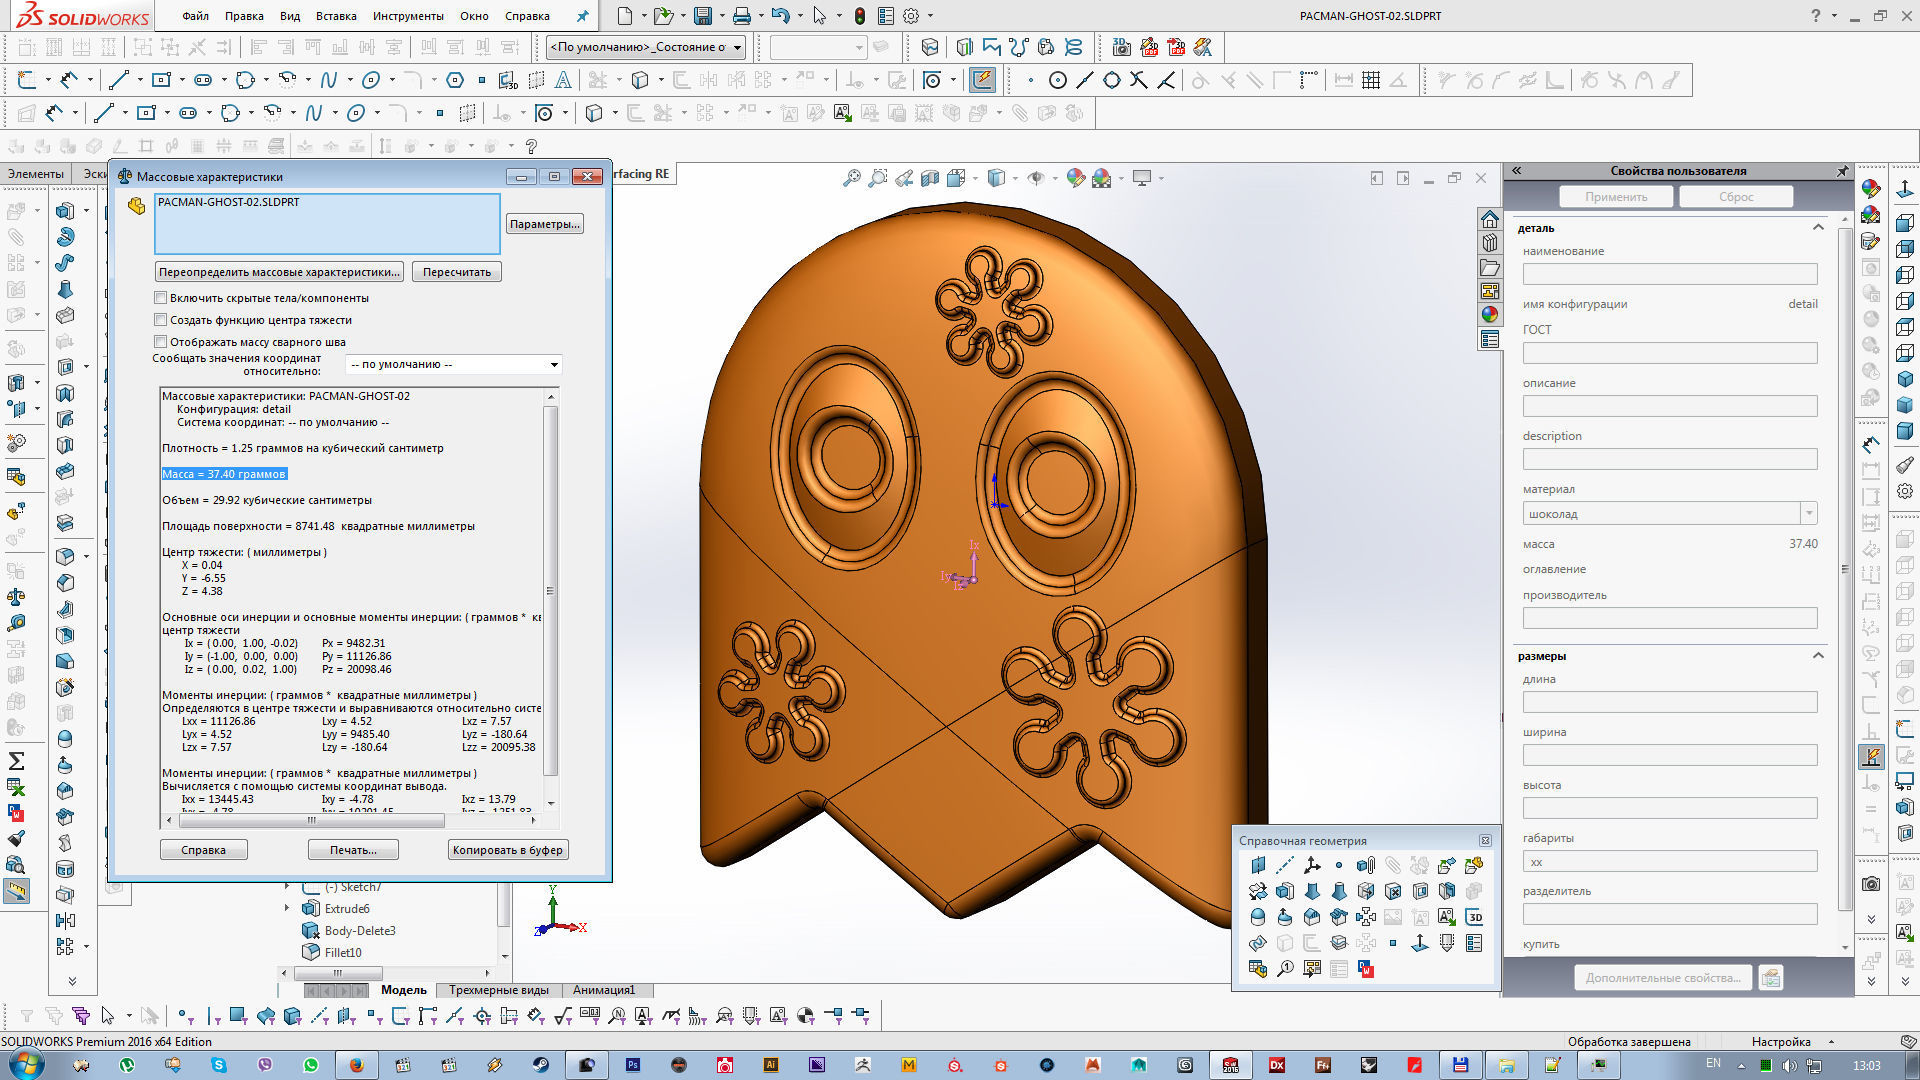Select the sketch Text tool (letter A)

click(x=563, y=80)
